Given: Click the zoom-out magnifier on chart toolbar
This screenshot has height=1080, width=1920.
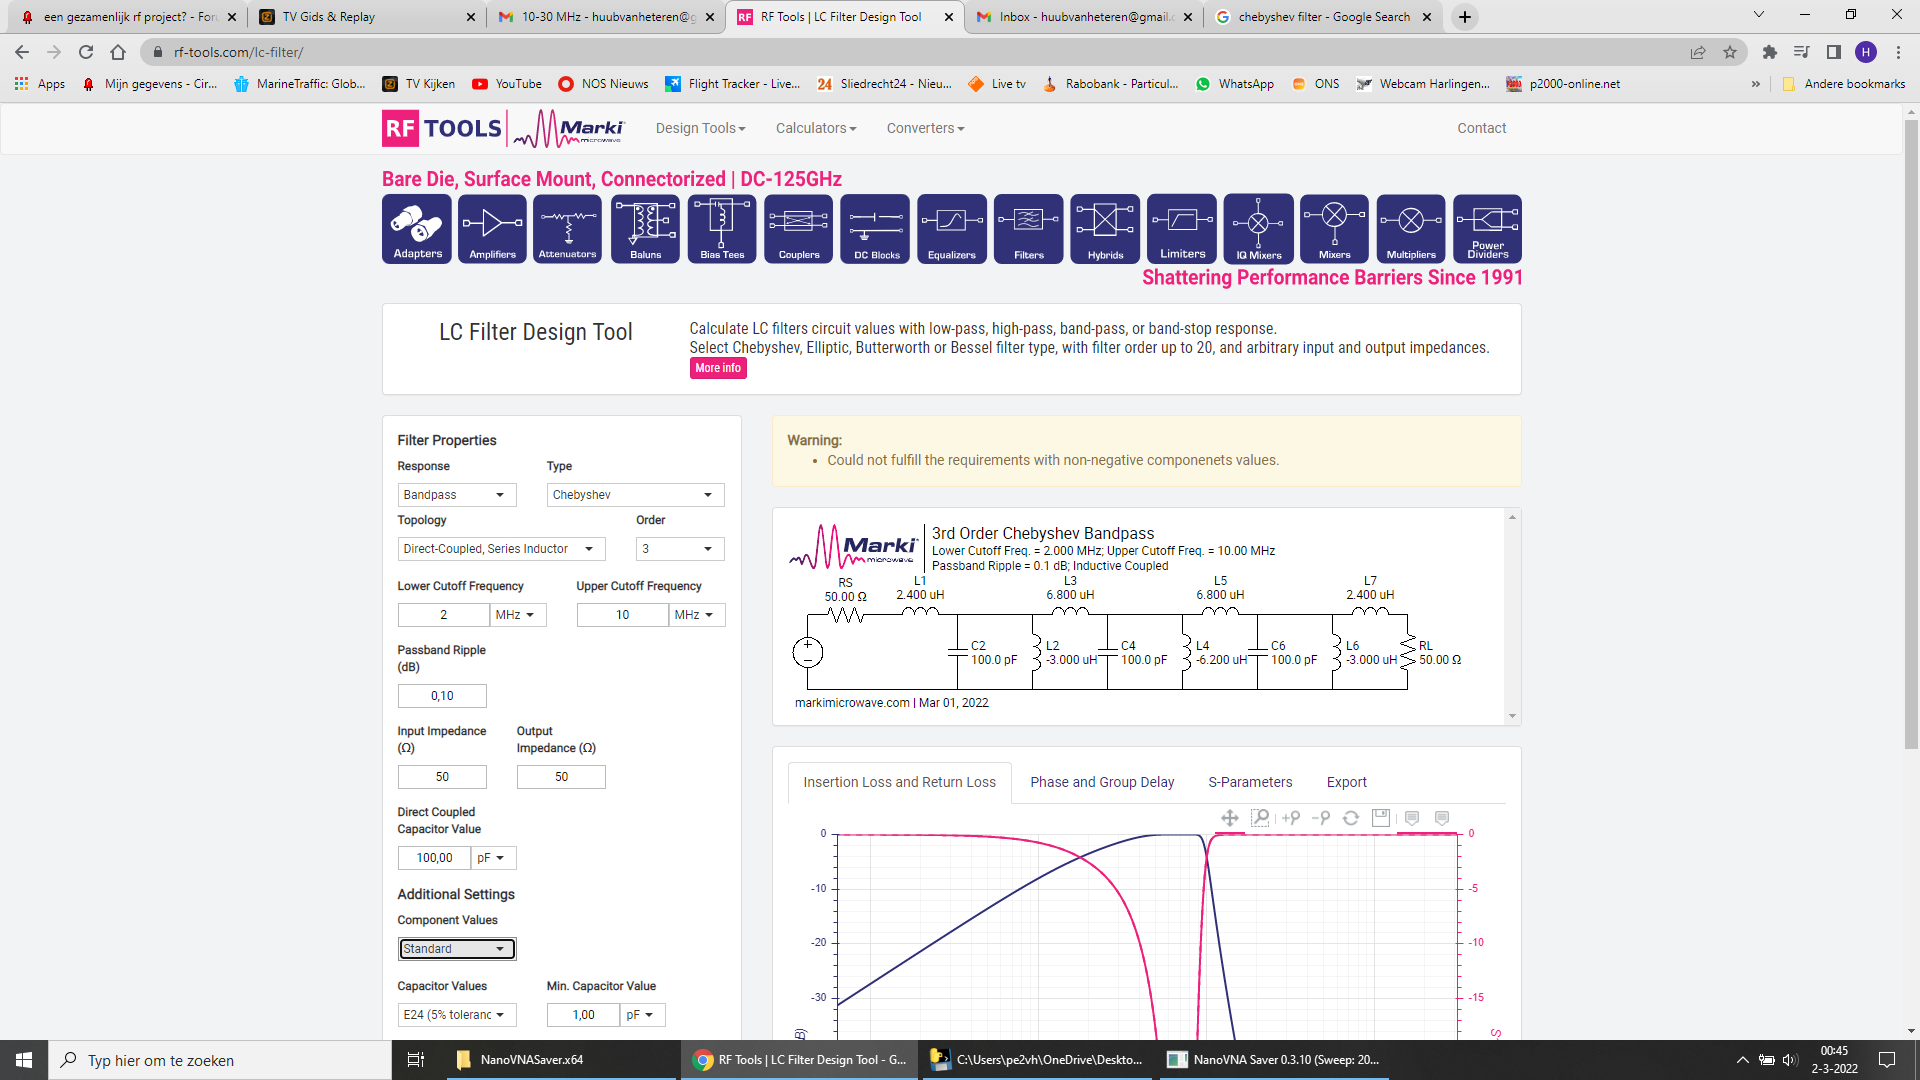Looking at the screenshot, I should pos(1321,818).
